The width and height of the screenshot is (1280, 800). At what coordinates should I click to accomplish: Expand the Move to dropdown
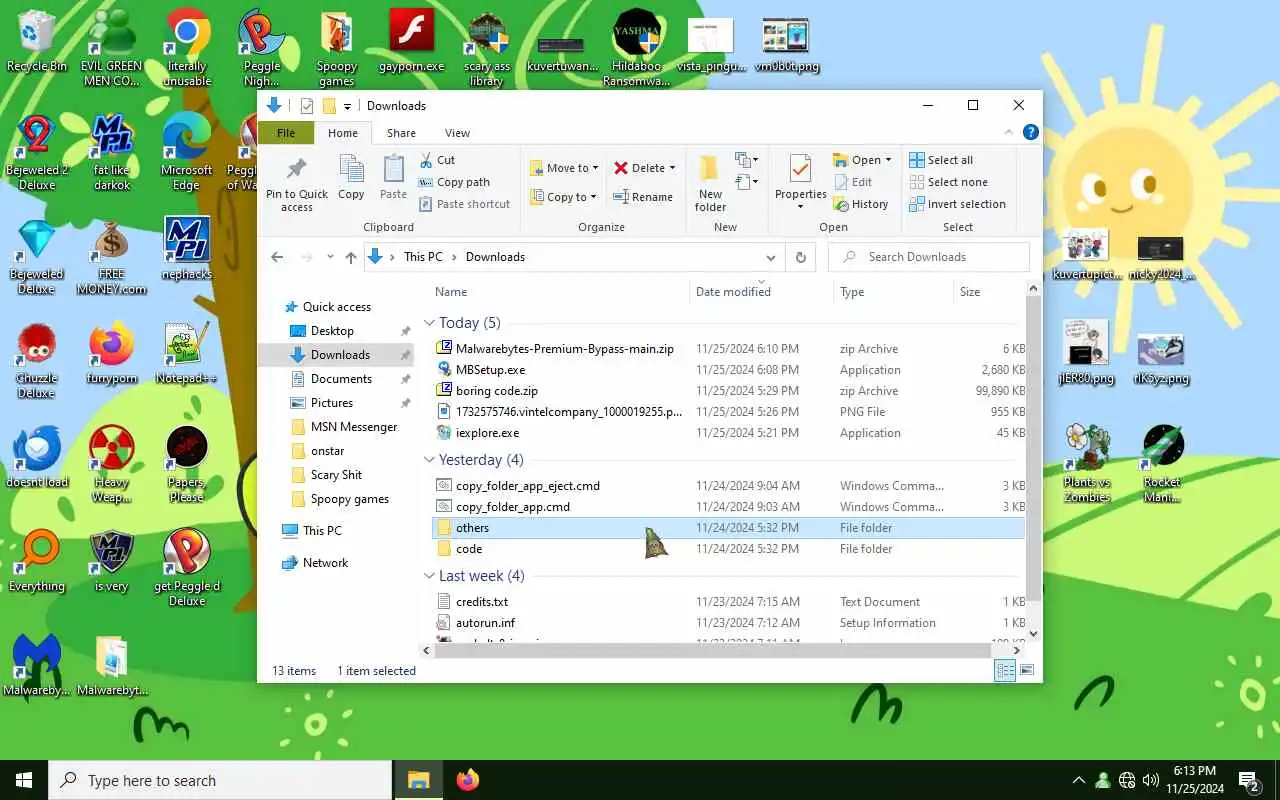(596, 168)
